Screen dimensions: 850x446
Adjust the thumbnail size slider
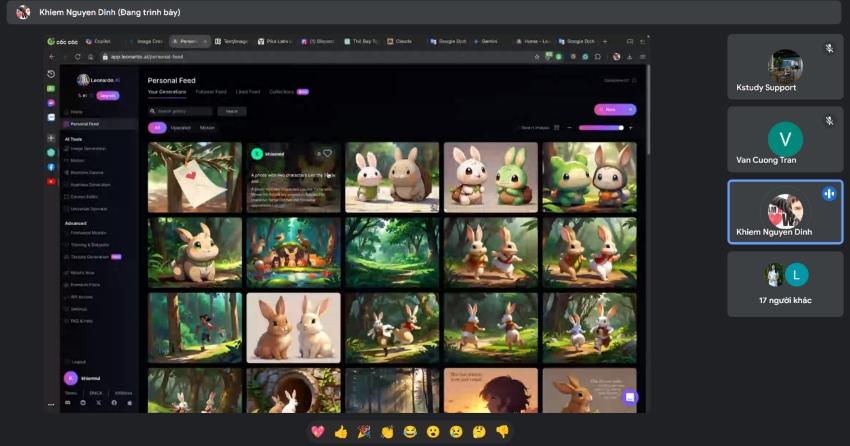[x=600, y=128]
